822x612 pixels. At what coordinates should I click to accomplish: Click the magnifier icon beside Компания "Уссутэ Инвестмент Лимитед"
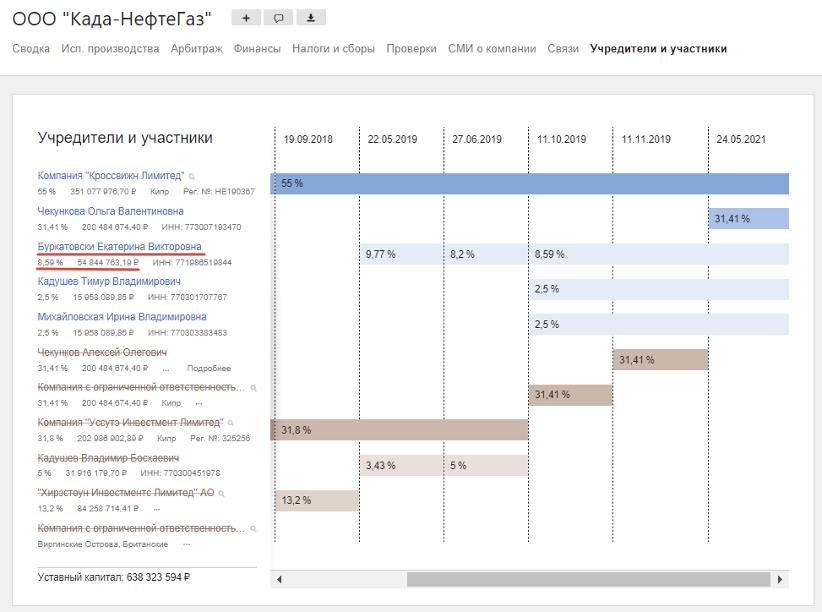(232, 422)
